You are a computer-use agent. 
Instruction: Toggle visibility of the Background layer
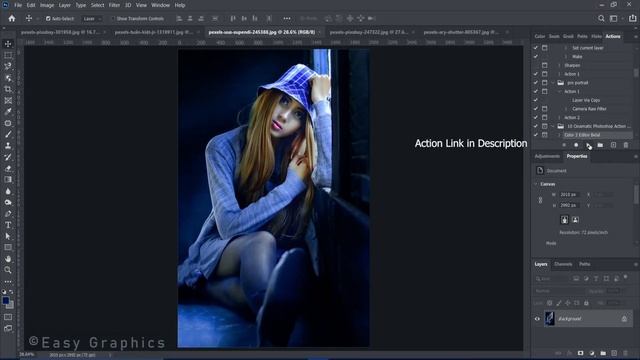(x=537, y=319)
